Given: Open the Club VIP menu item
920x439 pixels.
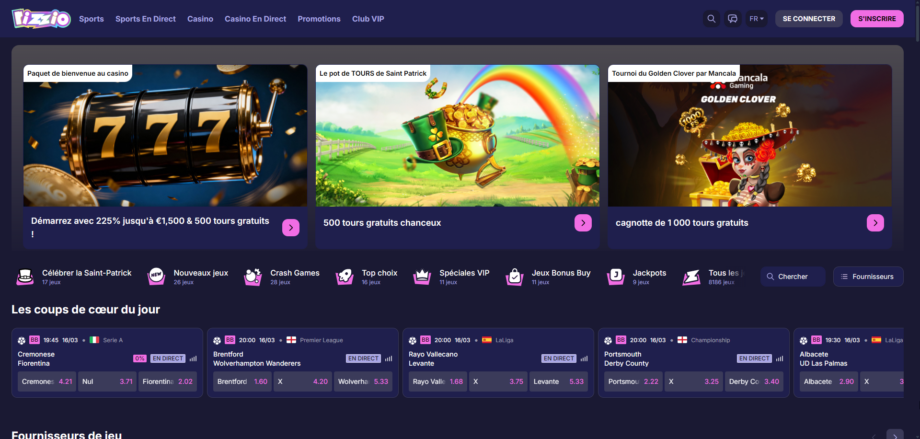Looking at the screenshot, I should (x=369, y=19).
